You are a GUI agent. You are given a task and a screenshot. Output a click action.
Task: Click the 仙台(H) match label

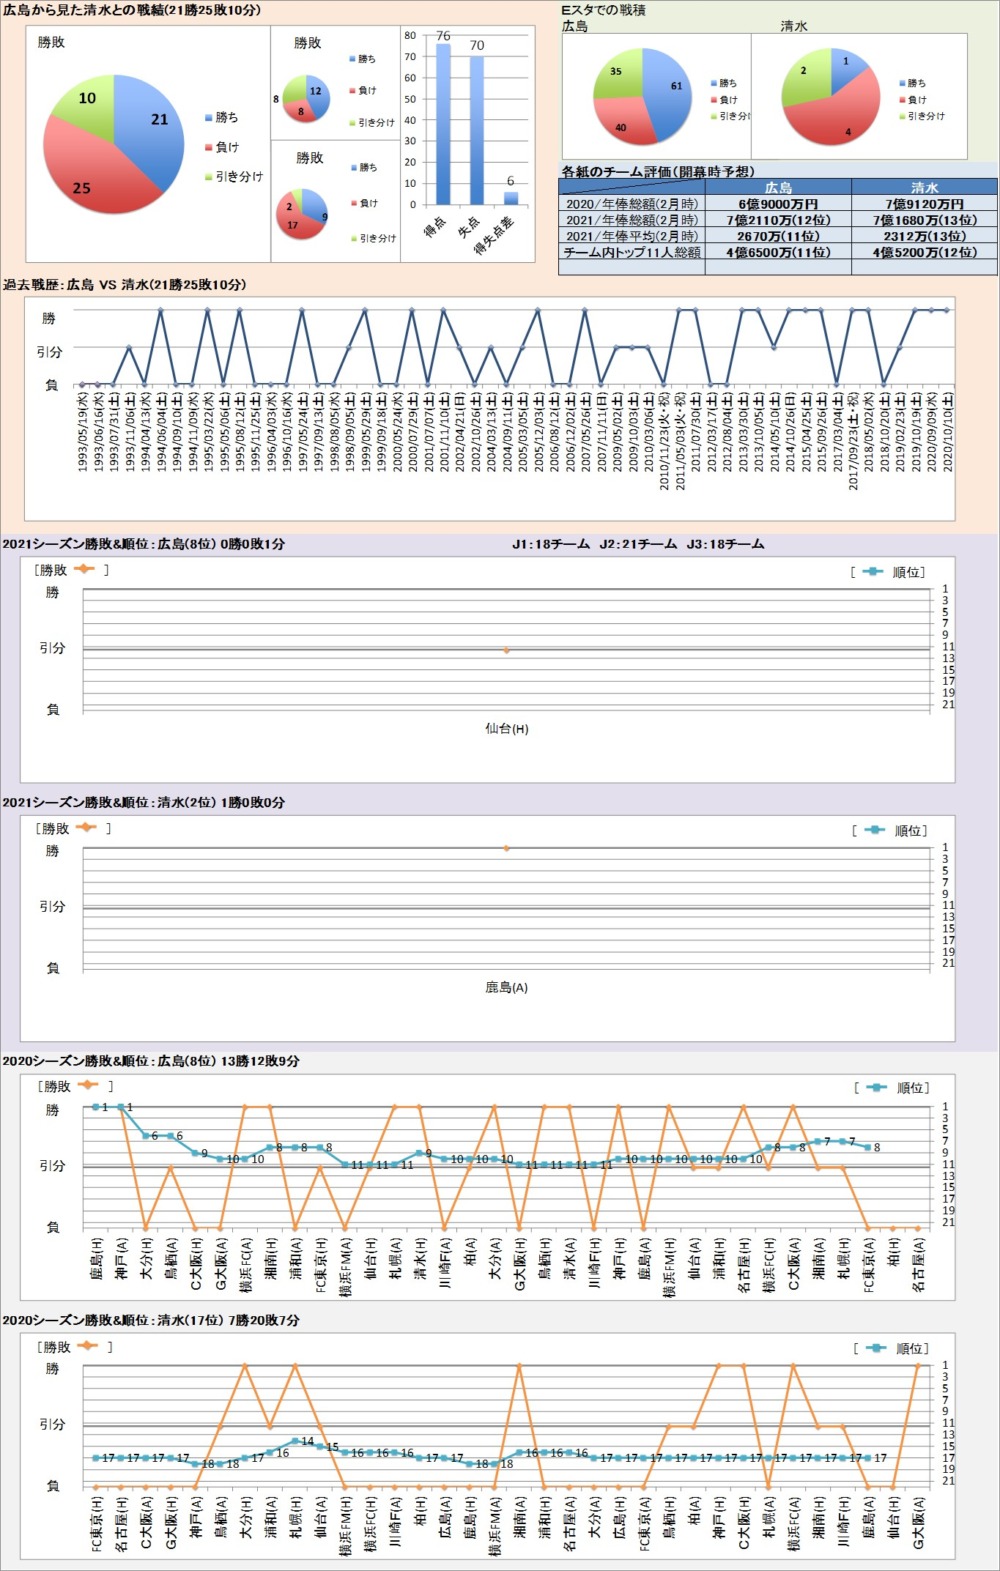coord(507,729)
